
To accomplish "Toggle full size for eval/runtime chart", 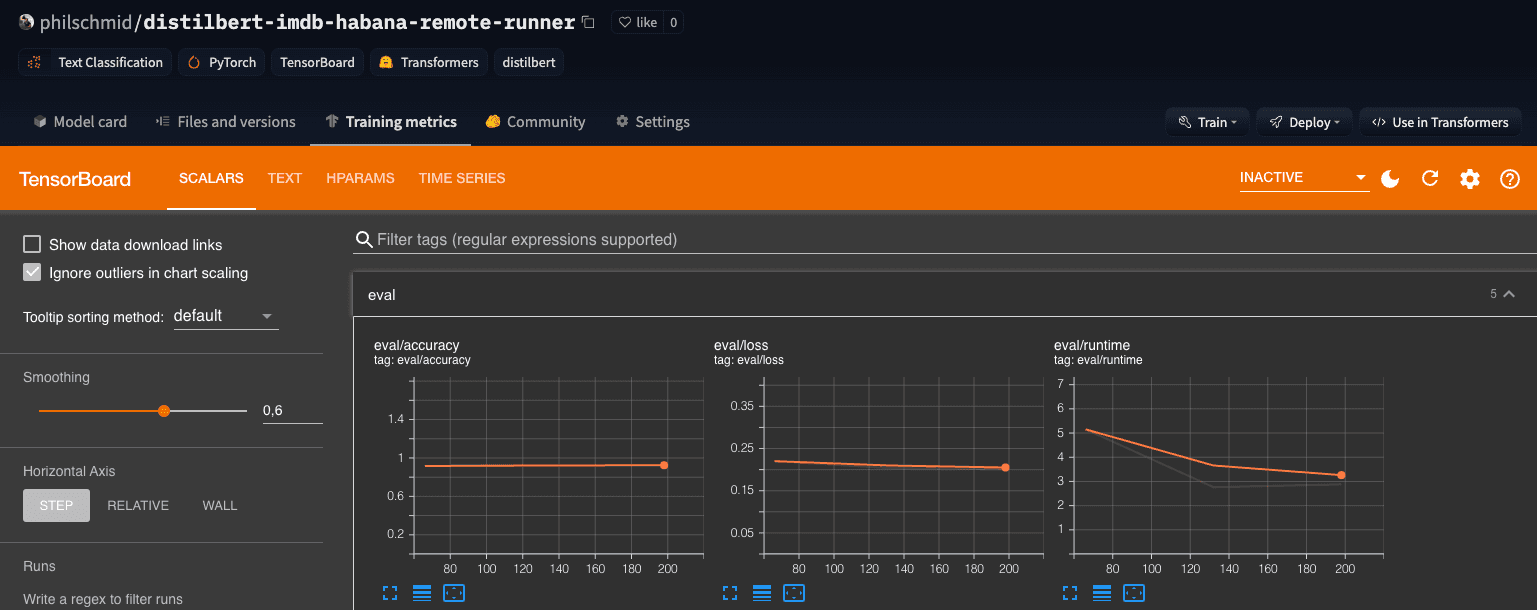I will 1070,593.
